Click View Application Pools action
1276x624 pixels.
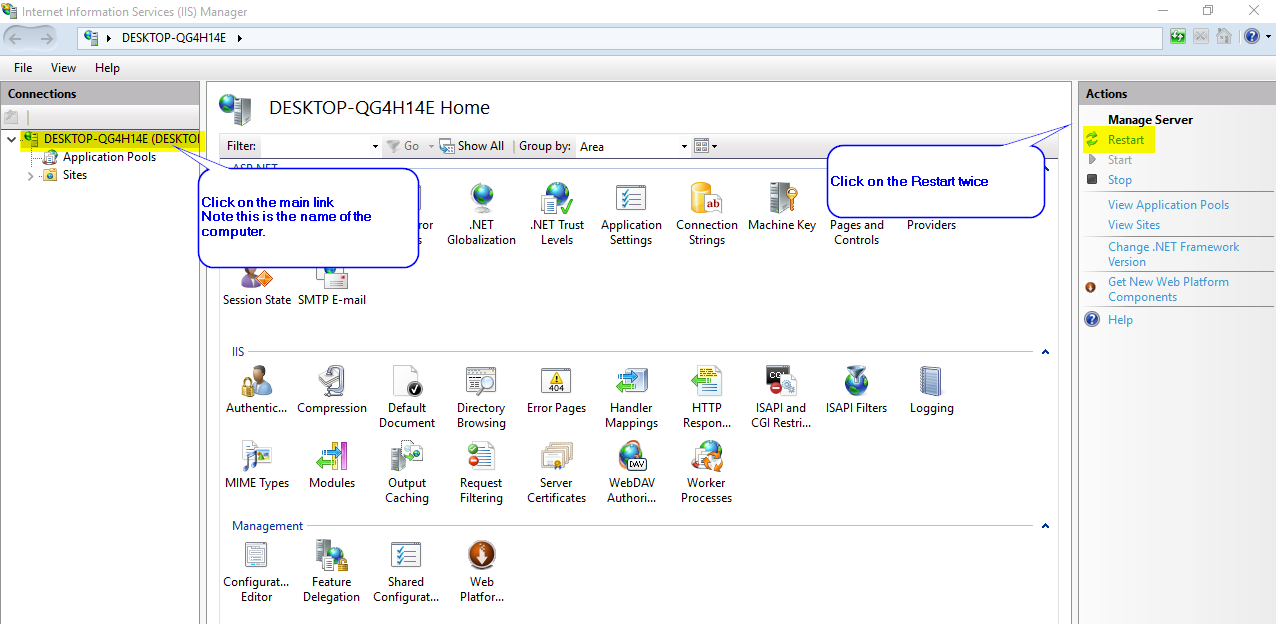(1168, 205)
